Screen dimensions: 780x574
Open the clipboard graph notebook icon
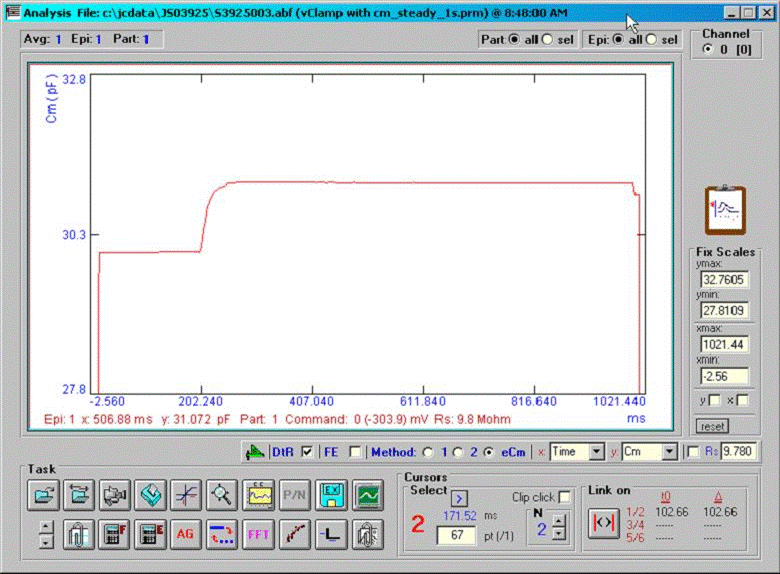pos(725,209)
